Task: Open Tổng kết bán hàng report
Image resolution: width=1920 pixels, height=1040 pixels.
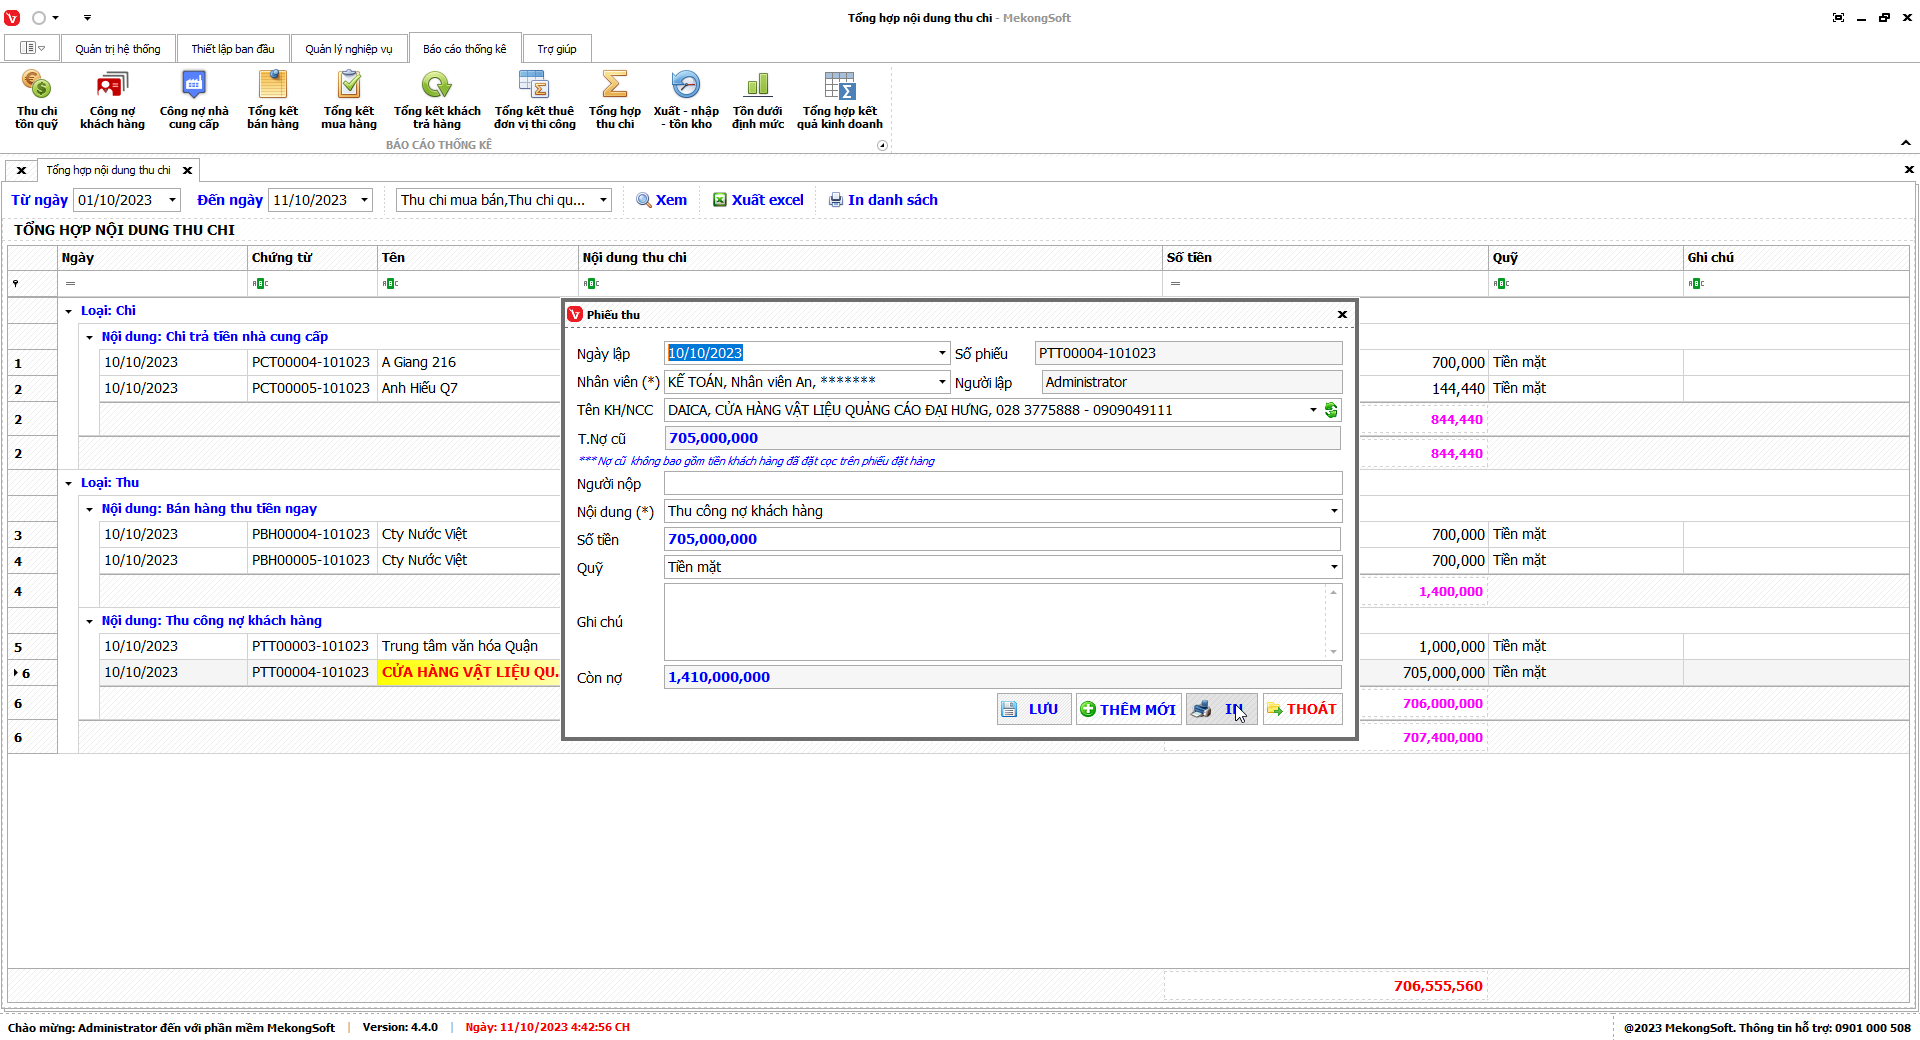Action: (273, 100)
